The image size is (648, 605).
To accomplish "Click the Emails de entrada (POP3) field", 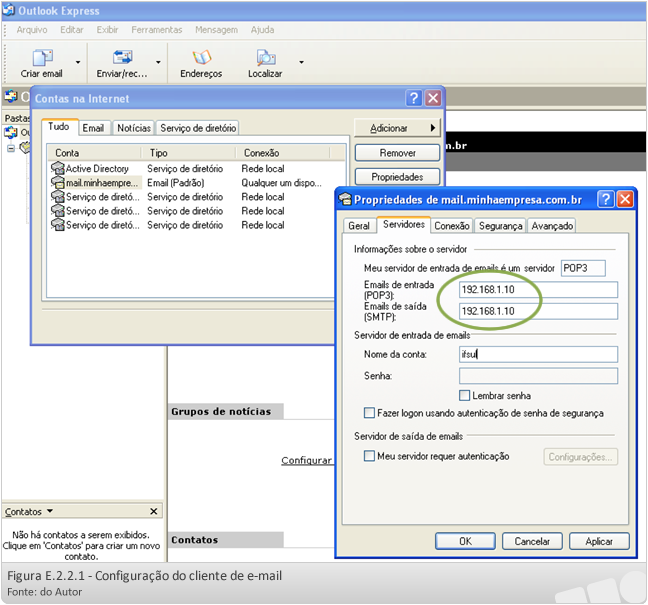I will [538, 290].
